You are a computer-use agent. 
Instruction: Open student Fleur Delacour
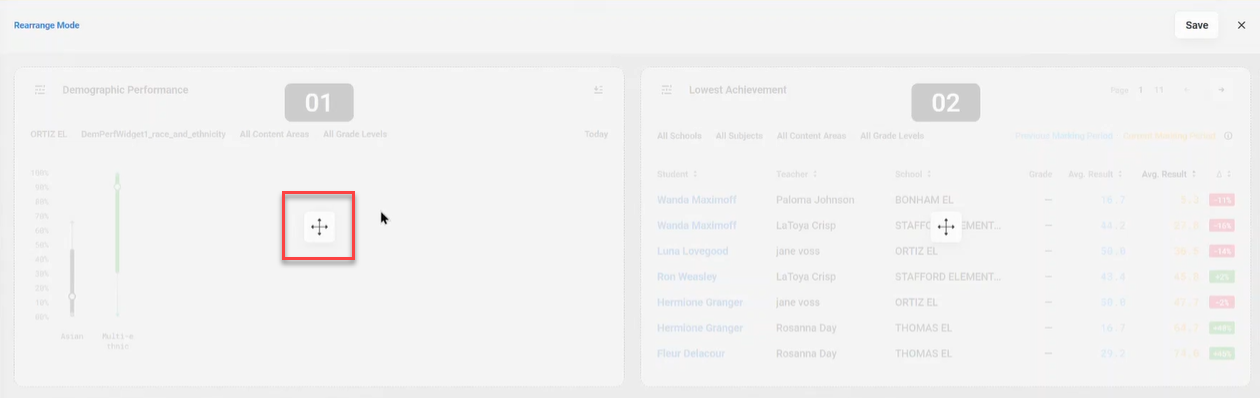(691, 353)
